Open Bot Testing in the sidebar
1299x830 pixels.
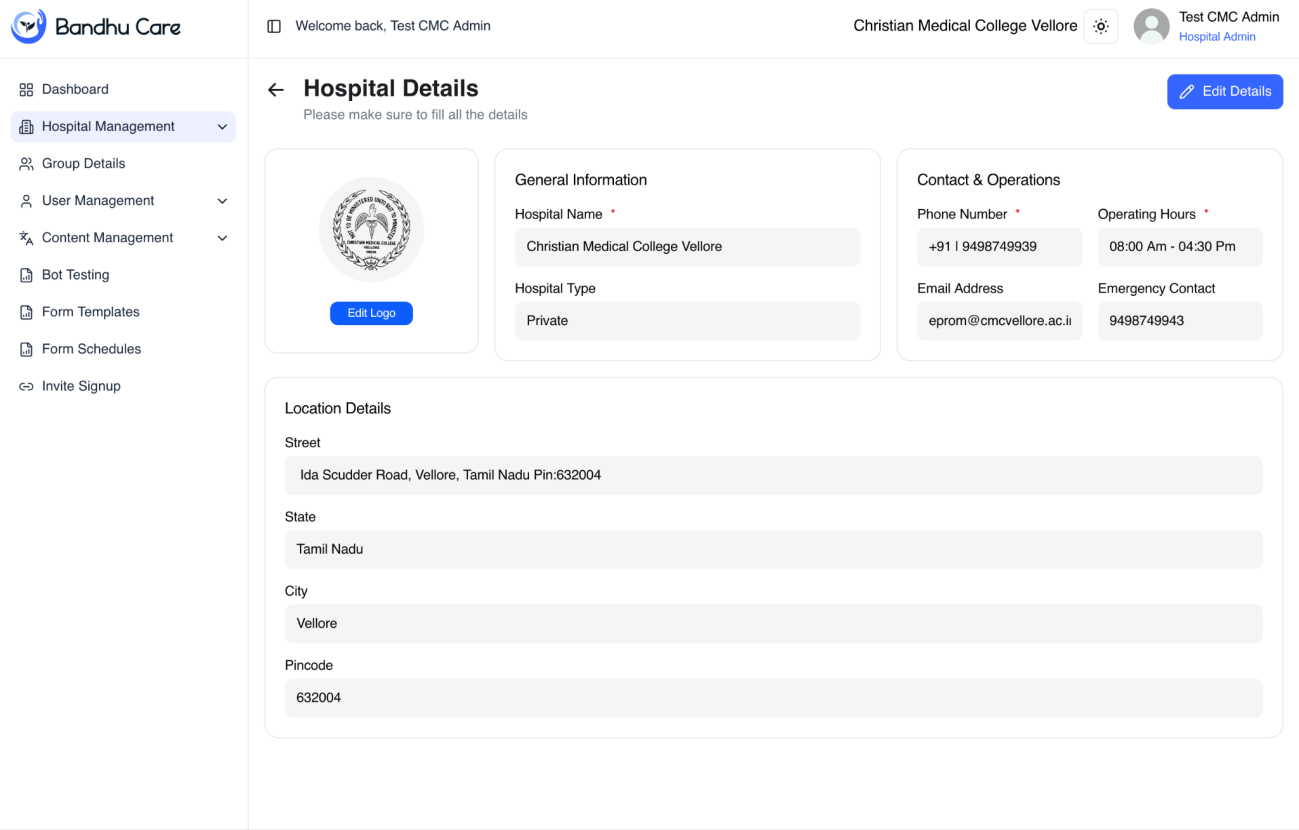tap(123, 274)
